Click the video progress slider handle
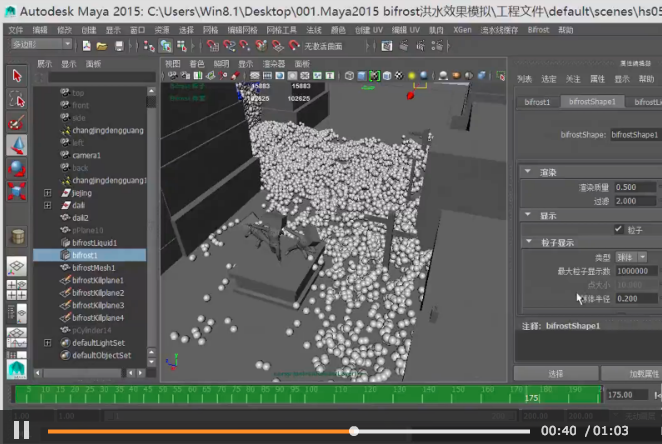This screenshot has width=662, height=444. pyautogui.click(x=354, y=431)
